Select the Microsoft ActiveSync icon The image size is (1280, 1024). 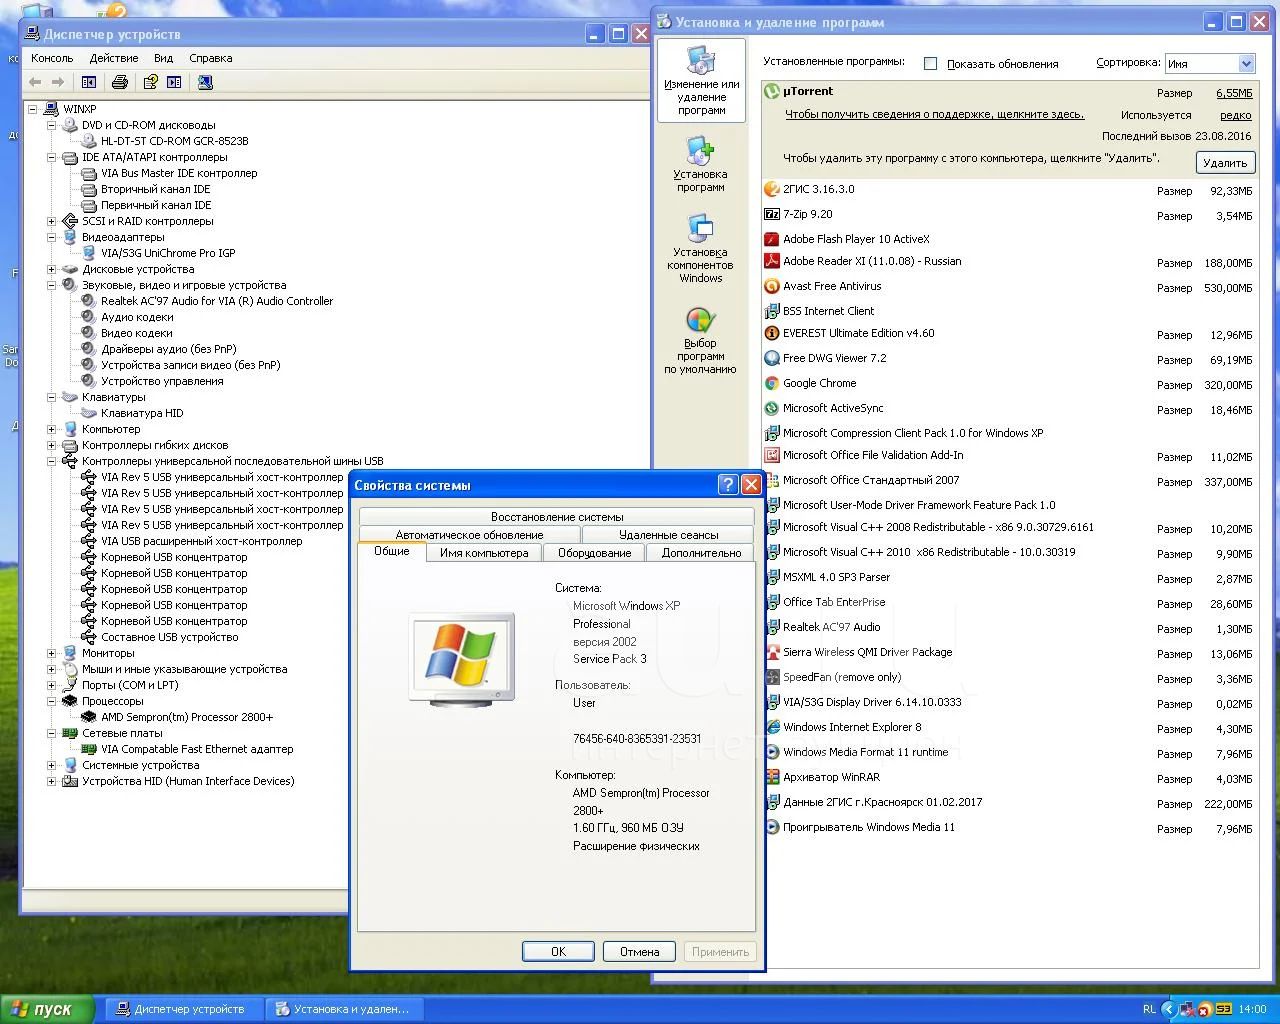pos(772,408)
